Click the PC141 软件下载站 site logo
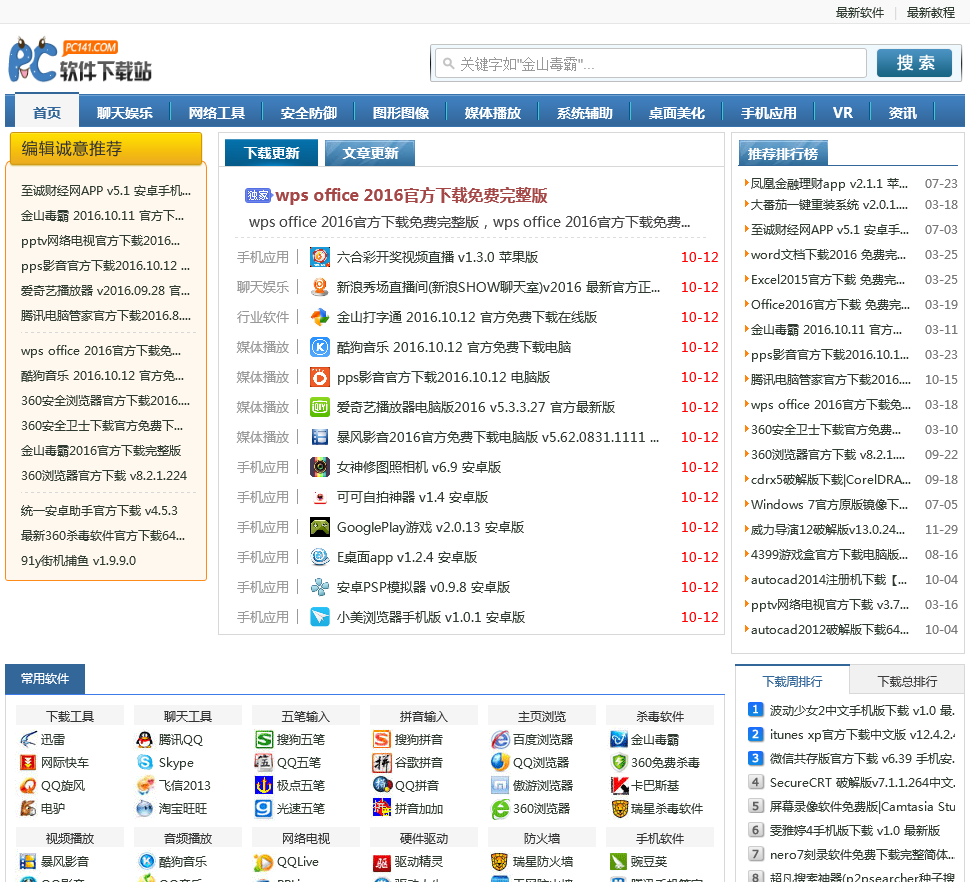 tap(80, 60)
